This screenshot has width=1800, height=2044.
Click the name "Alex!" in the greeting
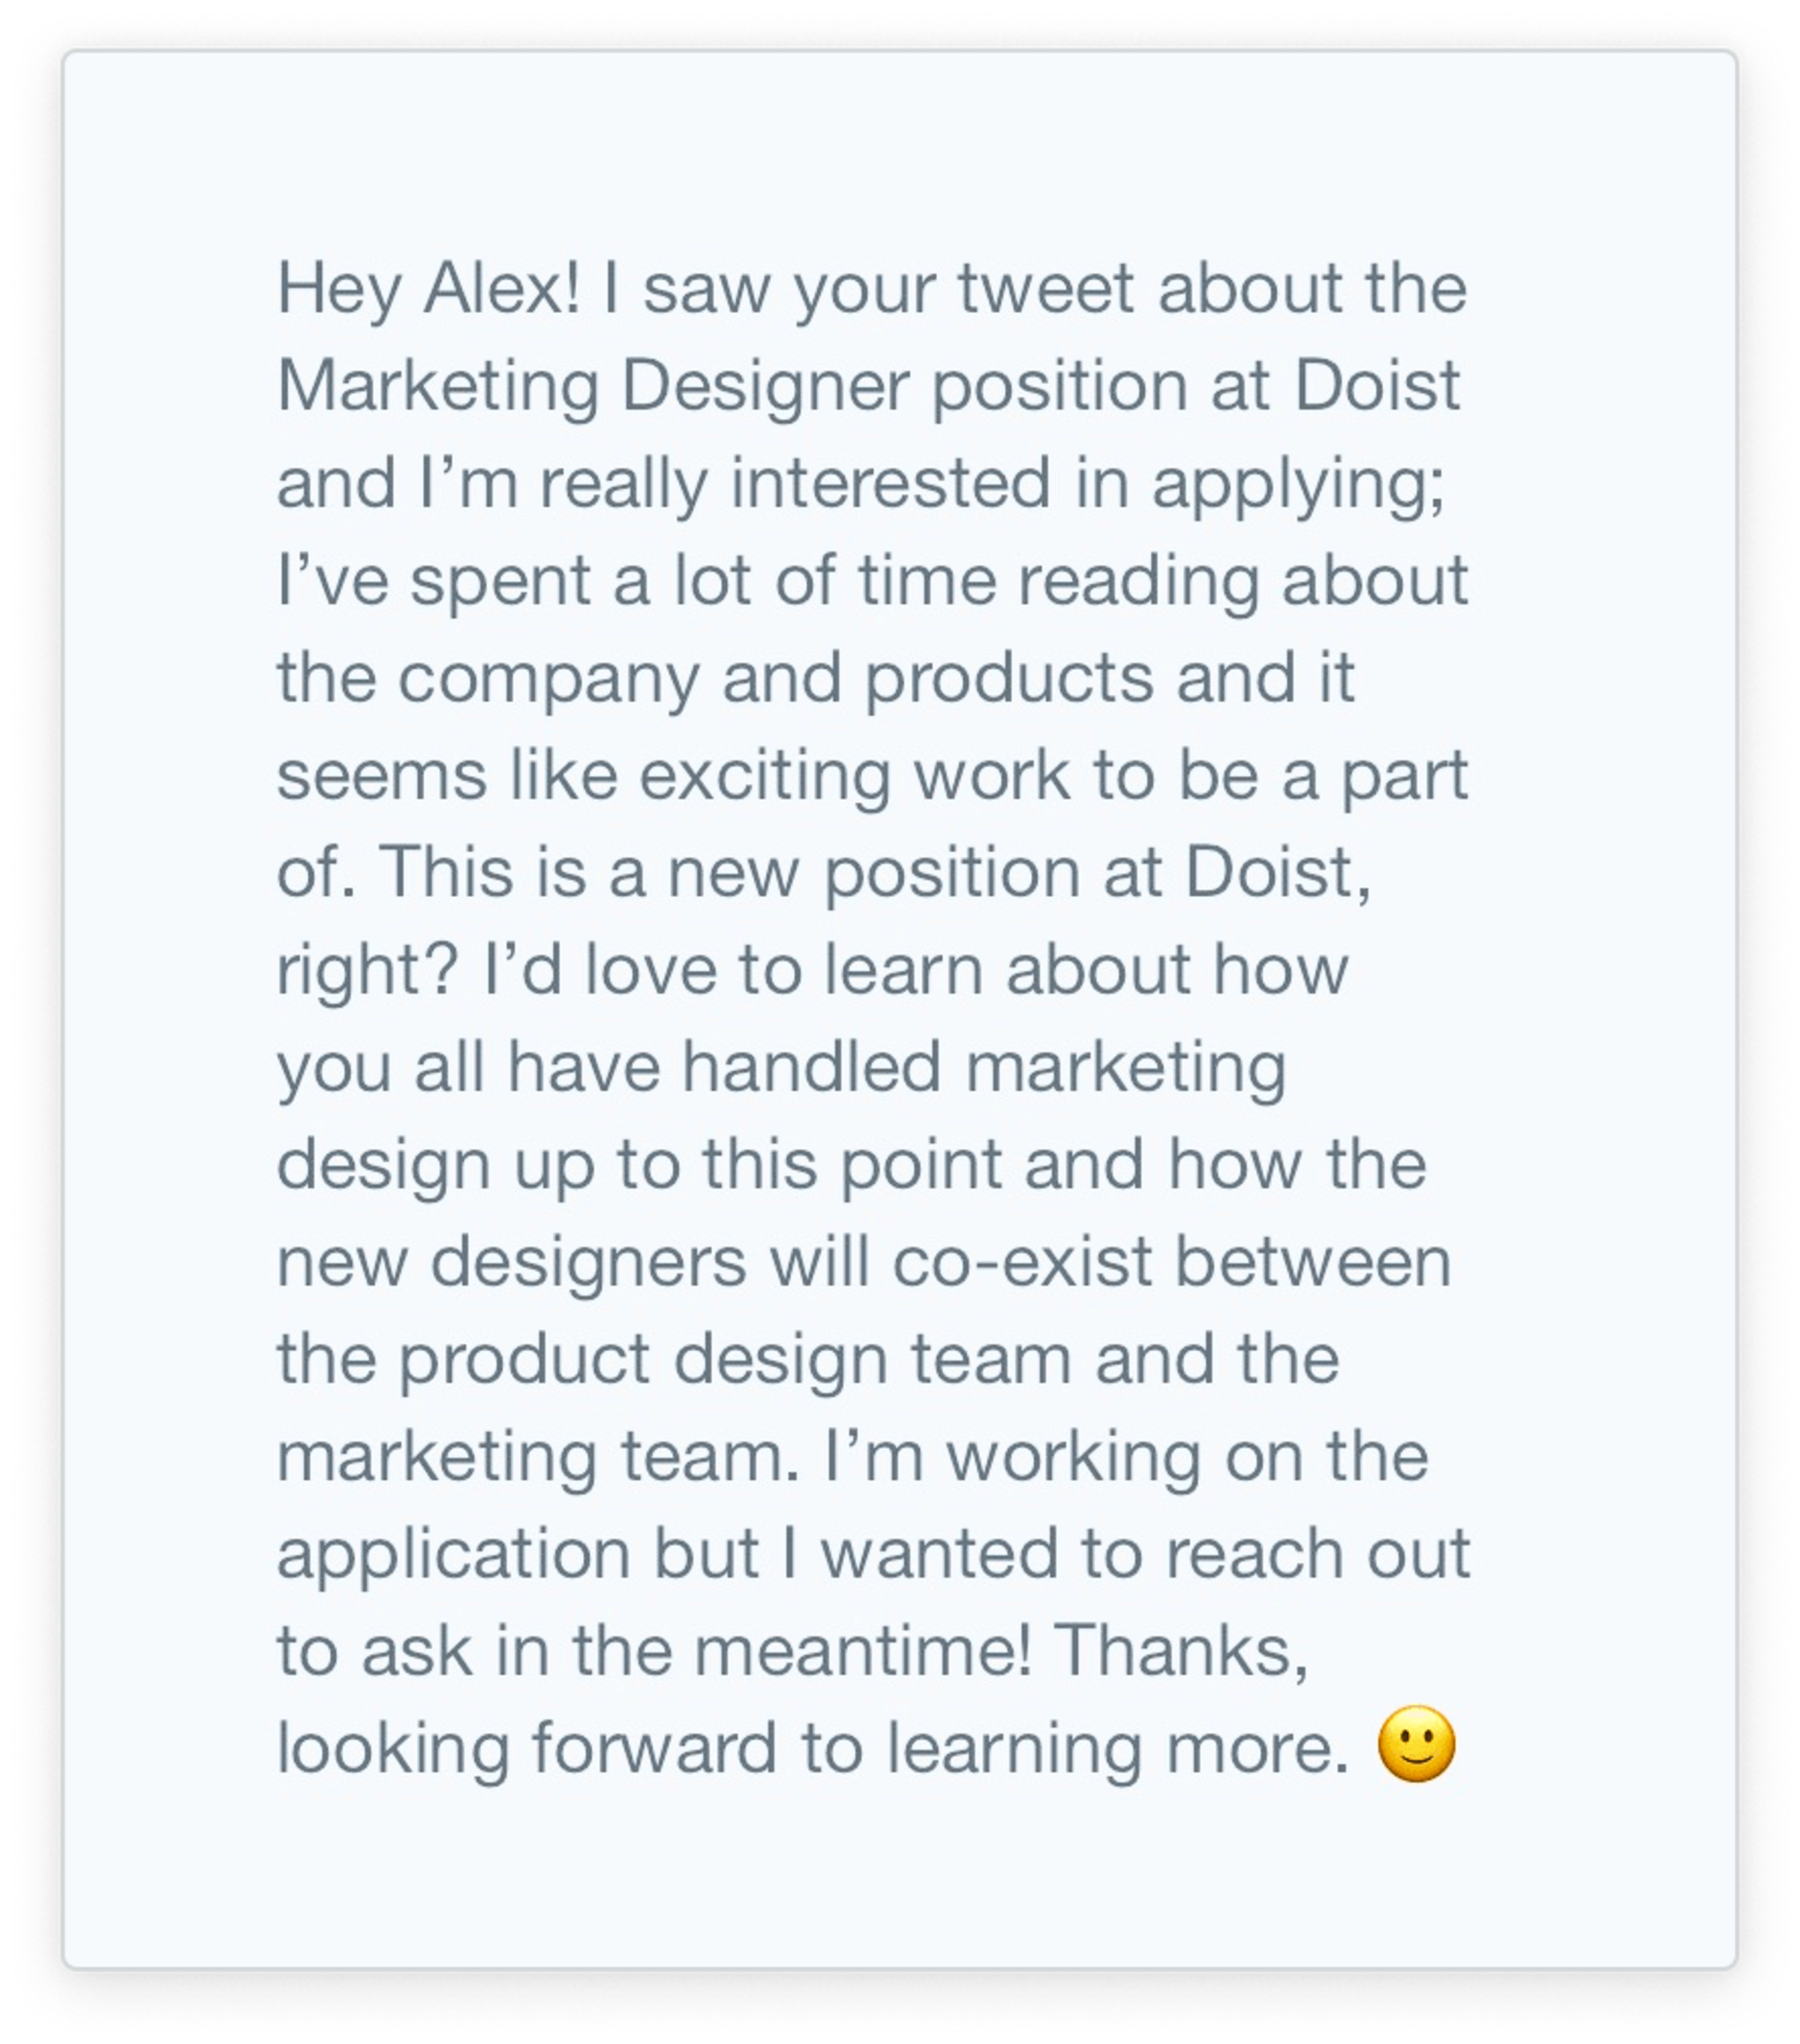(501, 289)
